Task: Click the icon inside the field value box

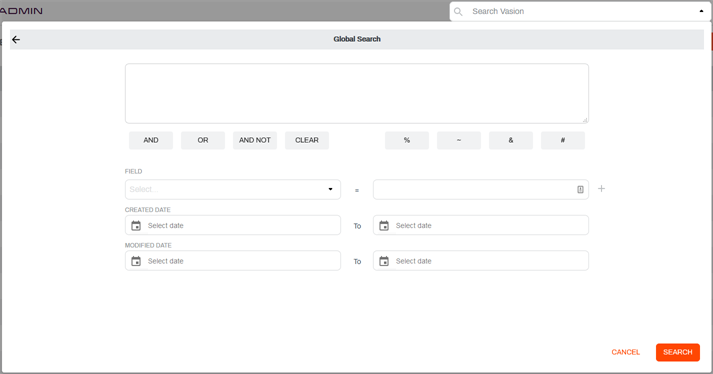Action: point(580,189)
